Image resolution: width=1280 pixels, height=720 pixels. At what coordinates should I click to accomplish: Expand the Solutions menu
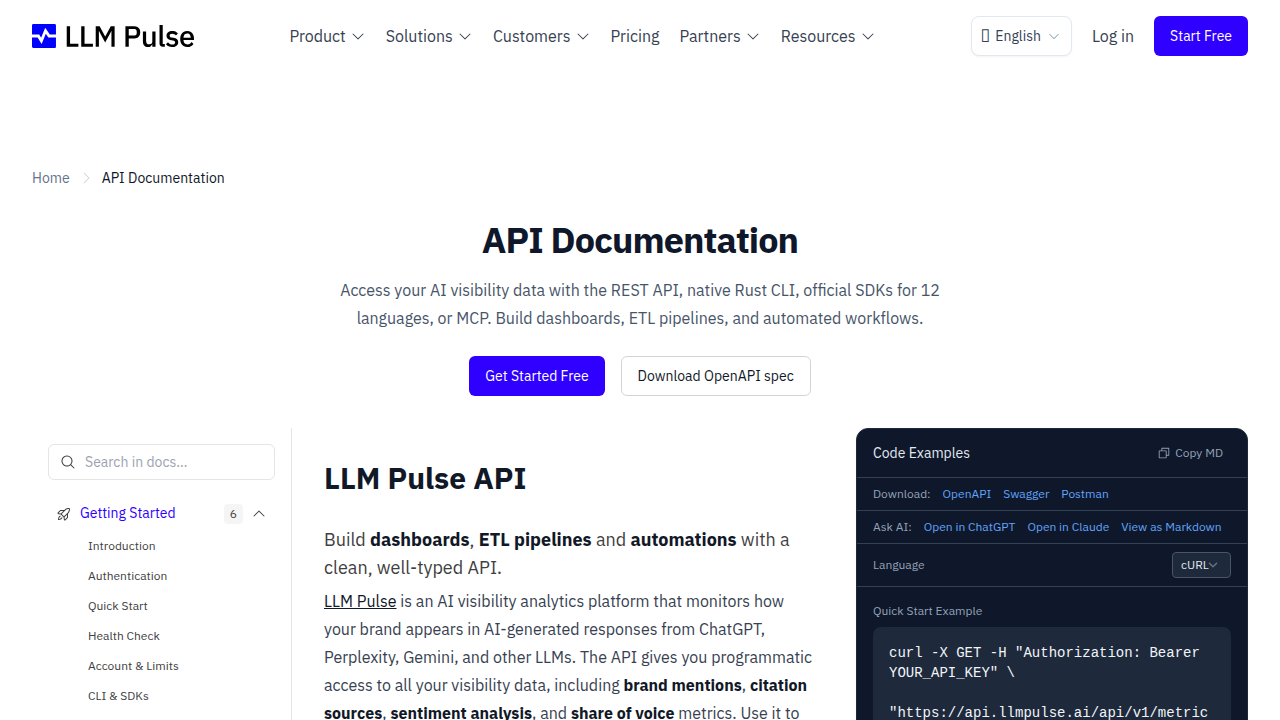(x=428, y=36)
